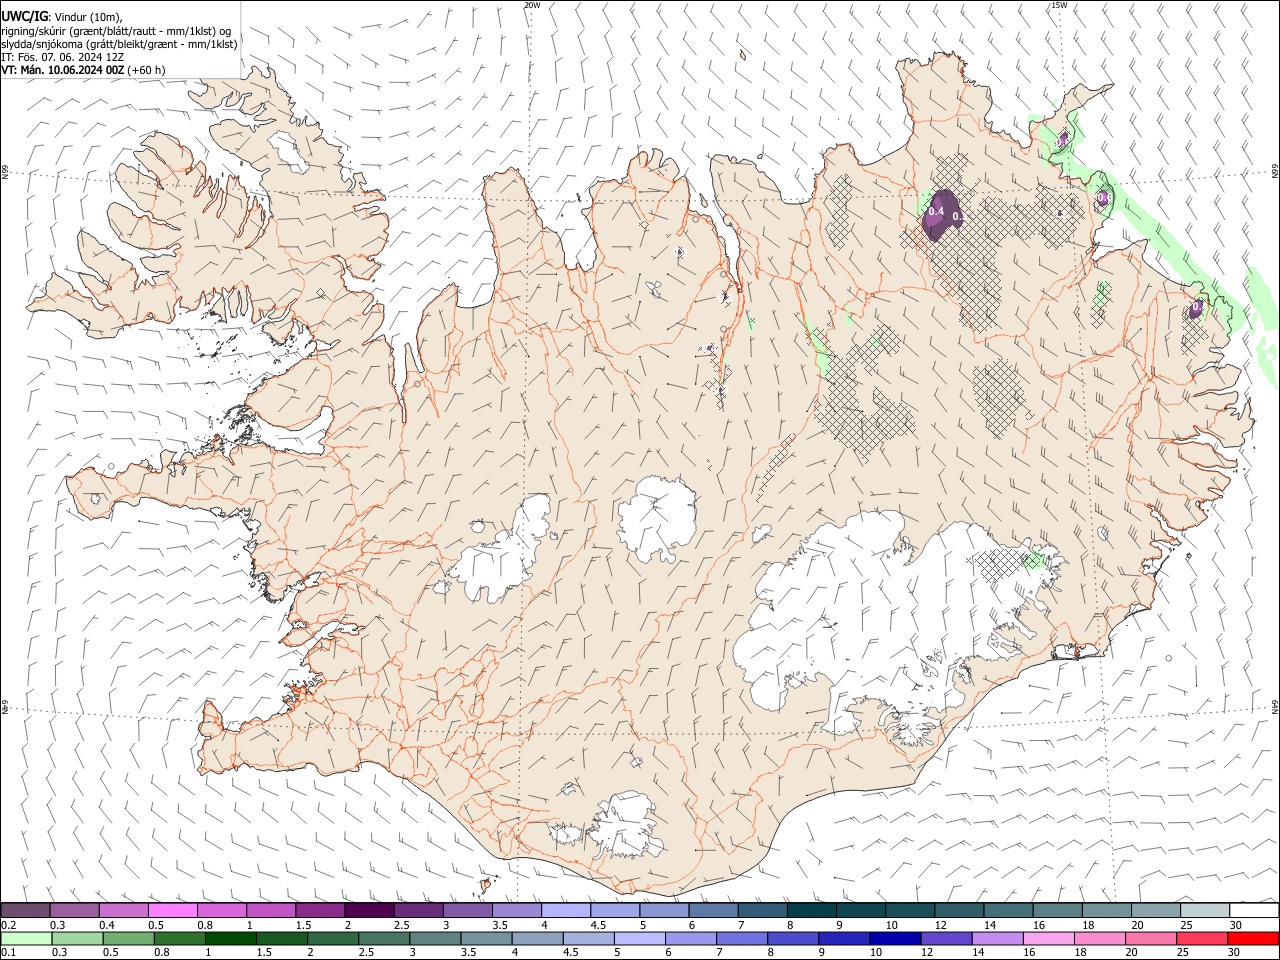This screenshot has height=960, width=1280.
Task: Pick the lower-row bright red swatch at 30
Action: pos(1254,938)
